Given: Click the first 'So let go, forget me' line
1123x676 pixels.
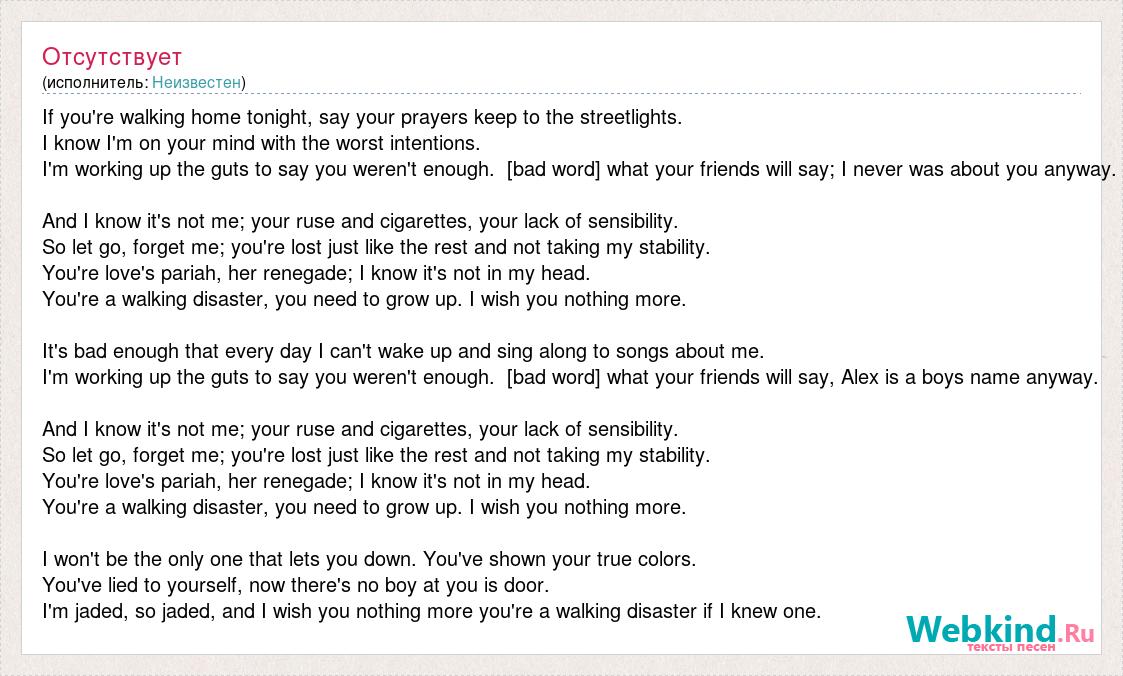Looking at the screenshot, I should 376,248.
